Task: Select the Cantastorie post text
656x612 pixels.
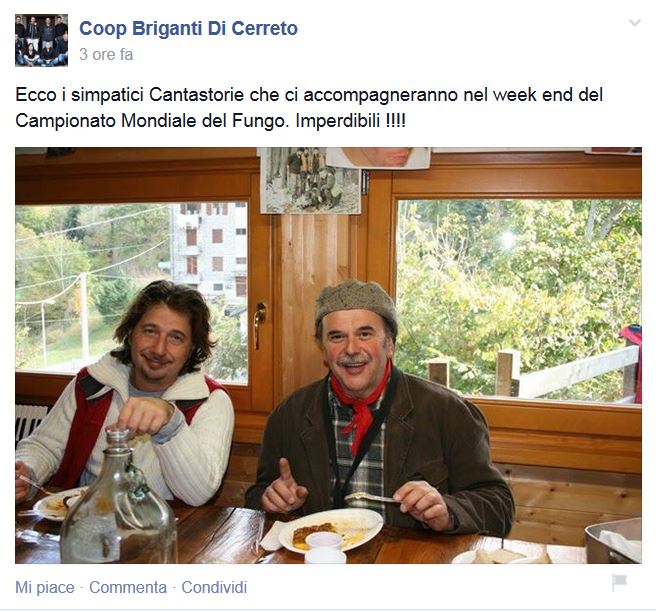Action: pyautogui.click(x=309, y=108)
